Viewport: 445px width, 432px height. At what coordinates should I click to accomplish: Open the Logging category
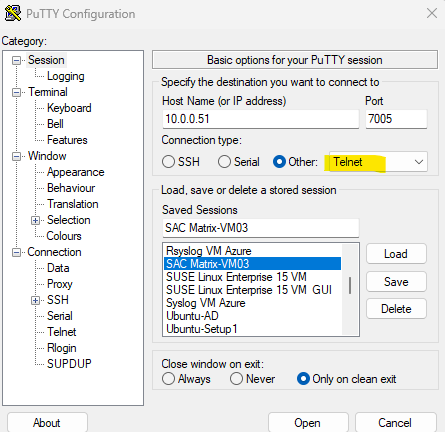tap(66, 76)
